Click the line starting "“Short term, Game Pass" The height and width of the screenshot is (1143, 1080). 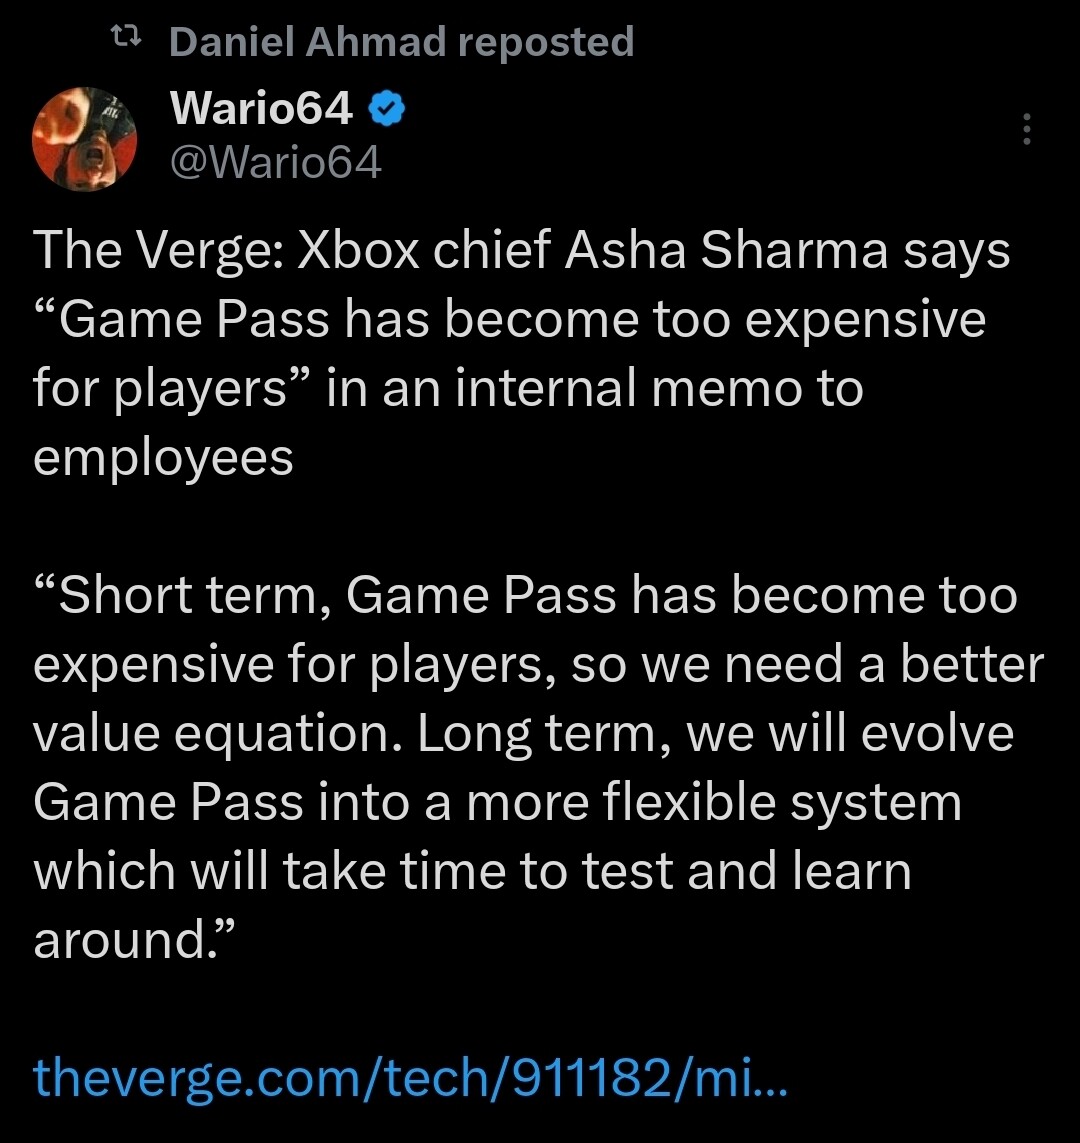click(525, 596)
